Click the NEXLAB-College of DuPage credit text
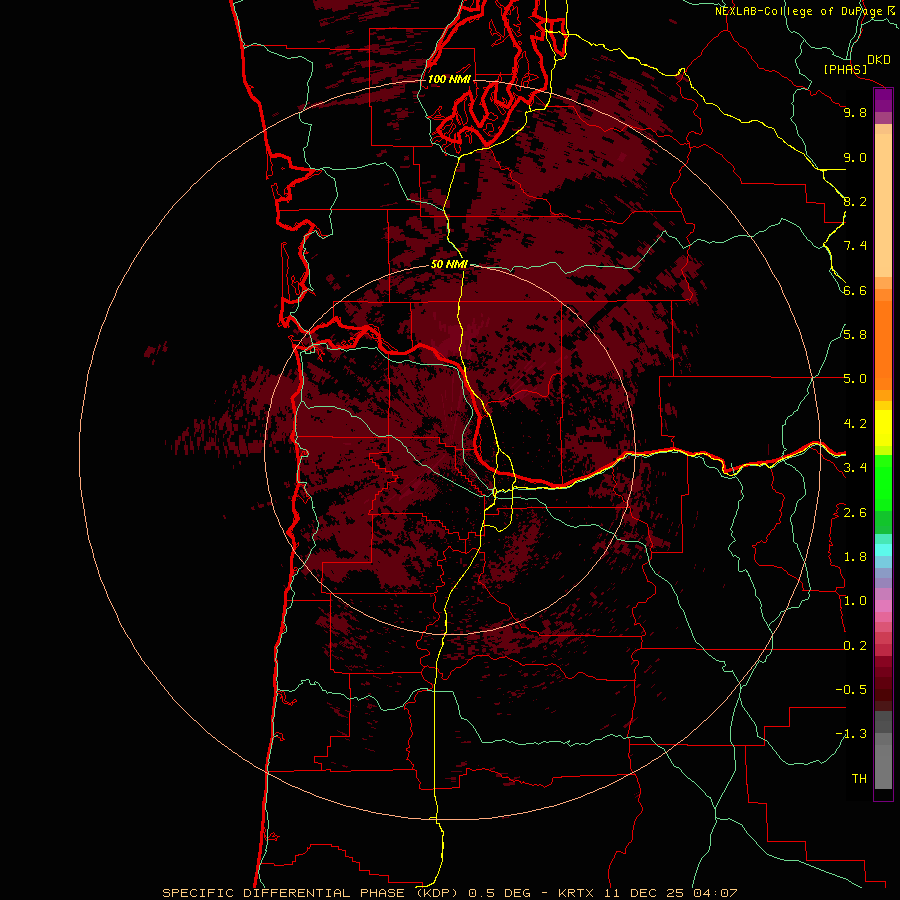The image size is (900, 900). [799, 11]
